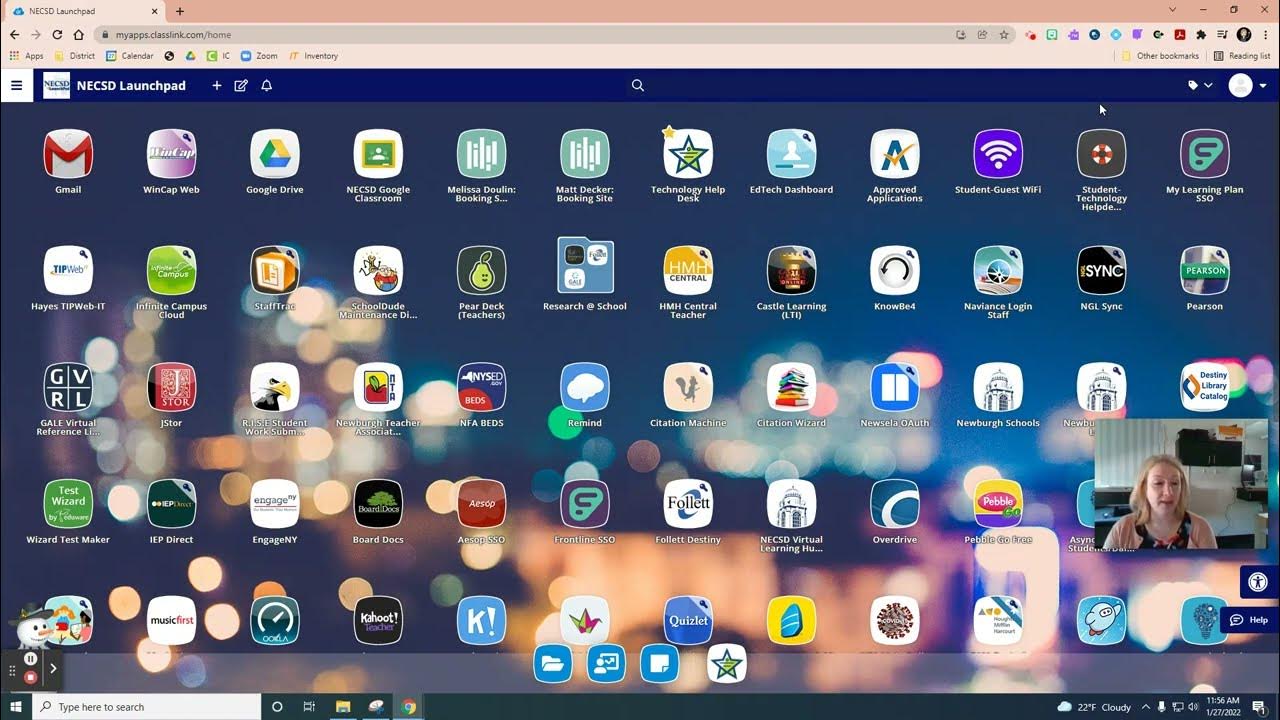The height and width of the screenshot is (720, 1280).
Task: Launch HMH Central Teacher
Action: tap(688, 271)
